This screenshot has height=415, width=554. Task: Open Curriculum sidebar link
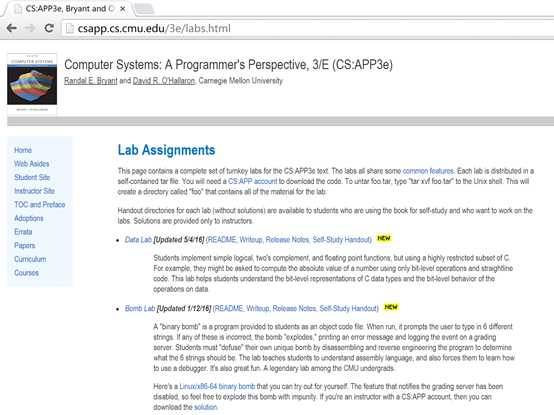pos(30,259)
